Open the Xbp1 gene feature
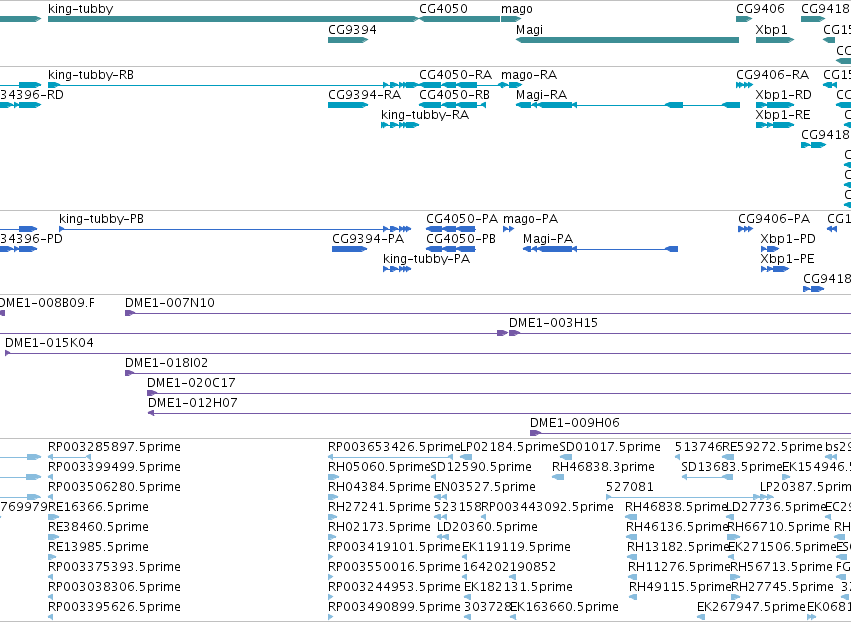 pyautogui.click(x=775, y=40)
